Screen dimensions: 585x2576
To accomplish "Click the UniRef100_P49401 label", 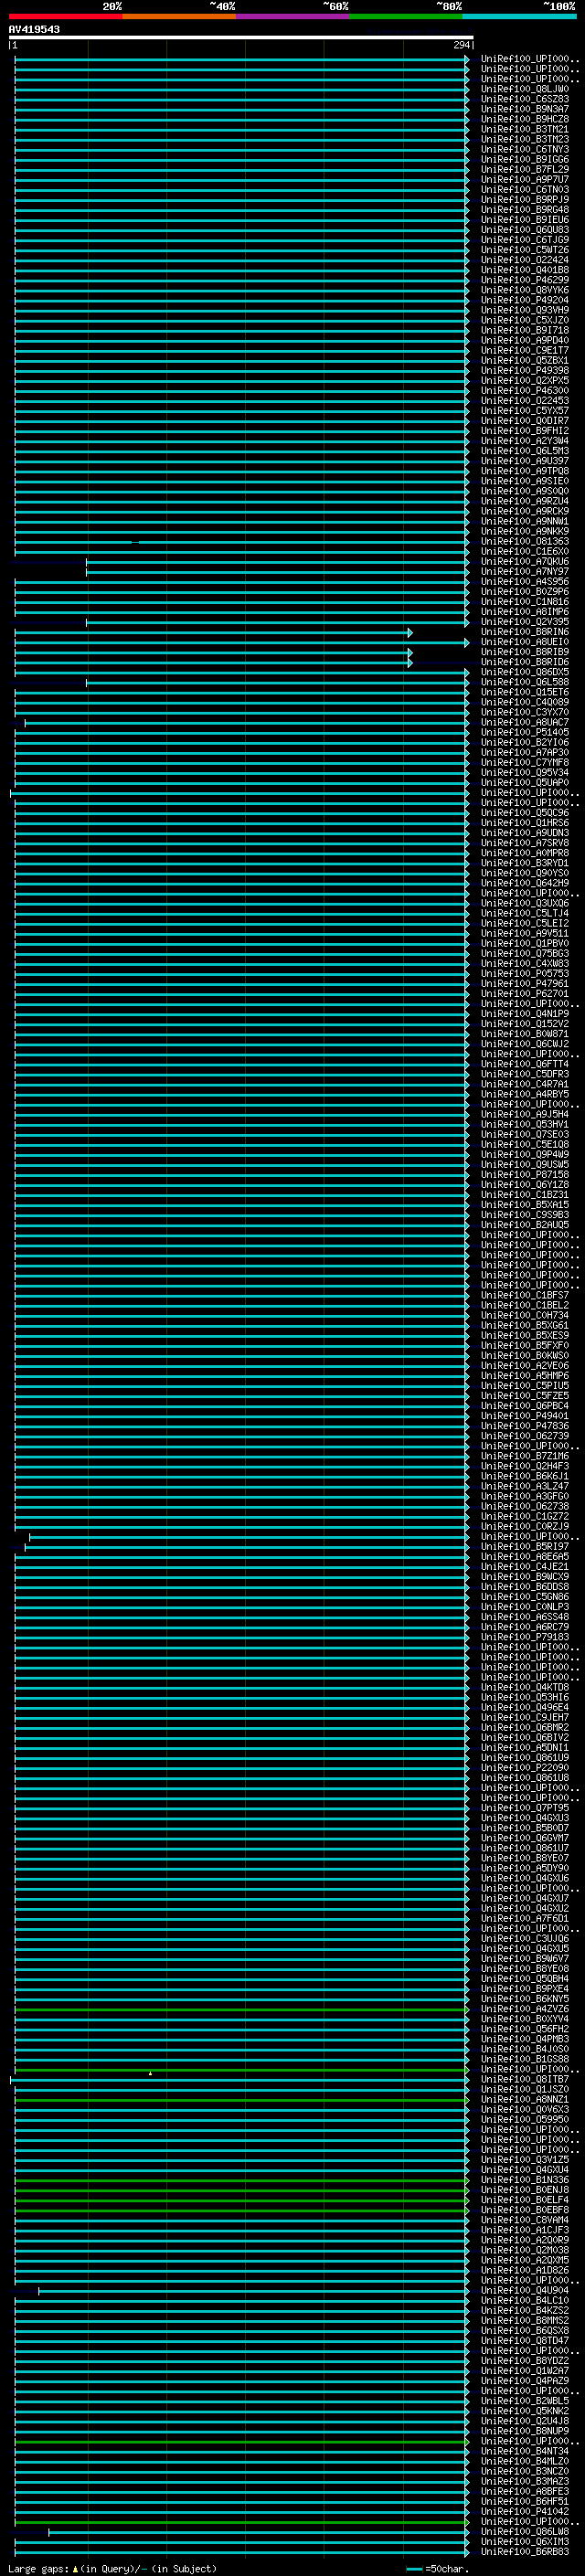I will (x=524, y=1416).
